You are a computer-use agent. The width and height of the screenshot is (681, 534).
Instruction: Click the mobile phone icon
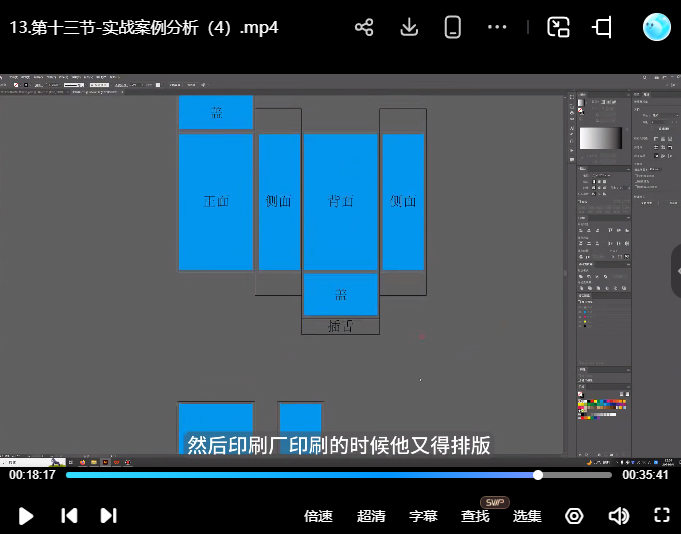tap(453, 27)
